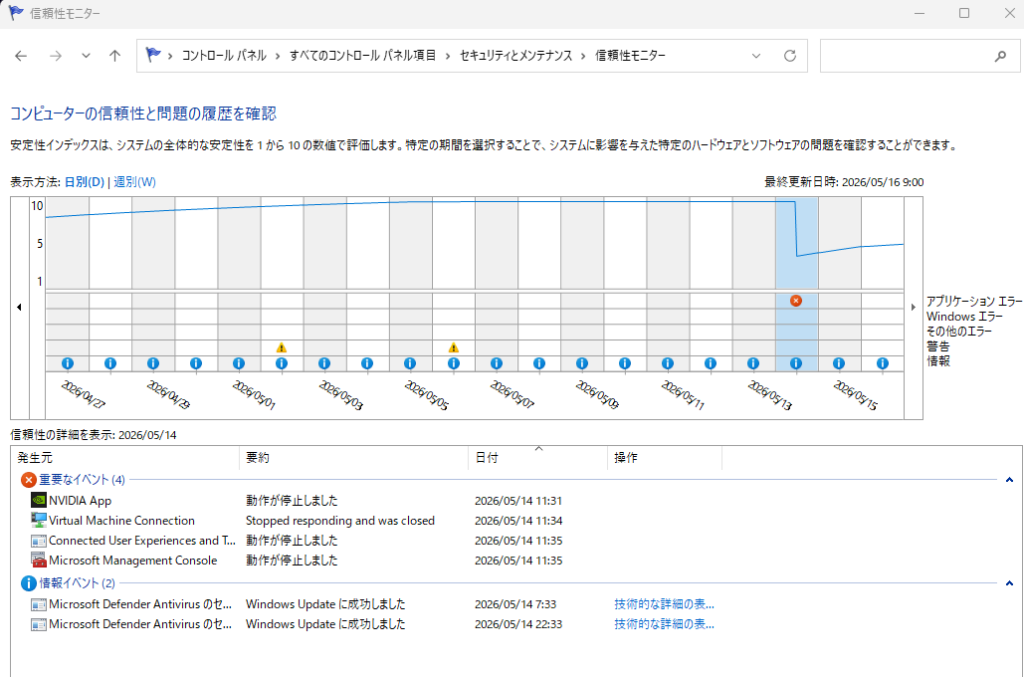
Task: Click the 操作 column header
Action: tap(665, 458)
